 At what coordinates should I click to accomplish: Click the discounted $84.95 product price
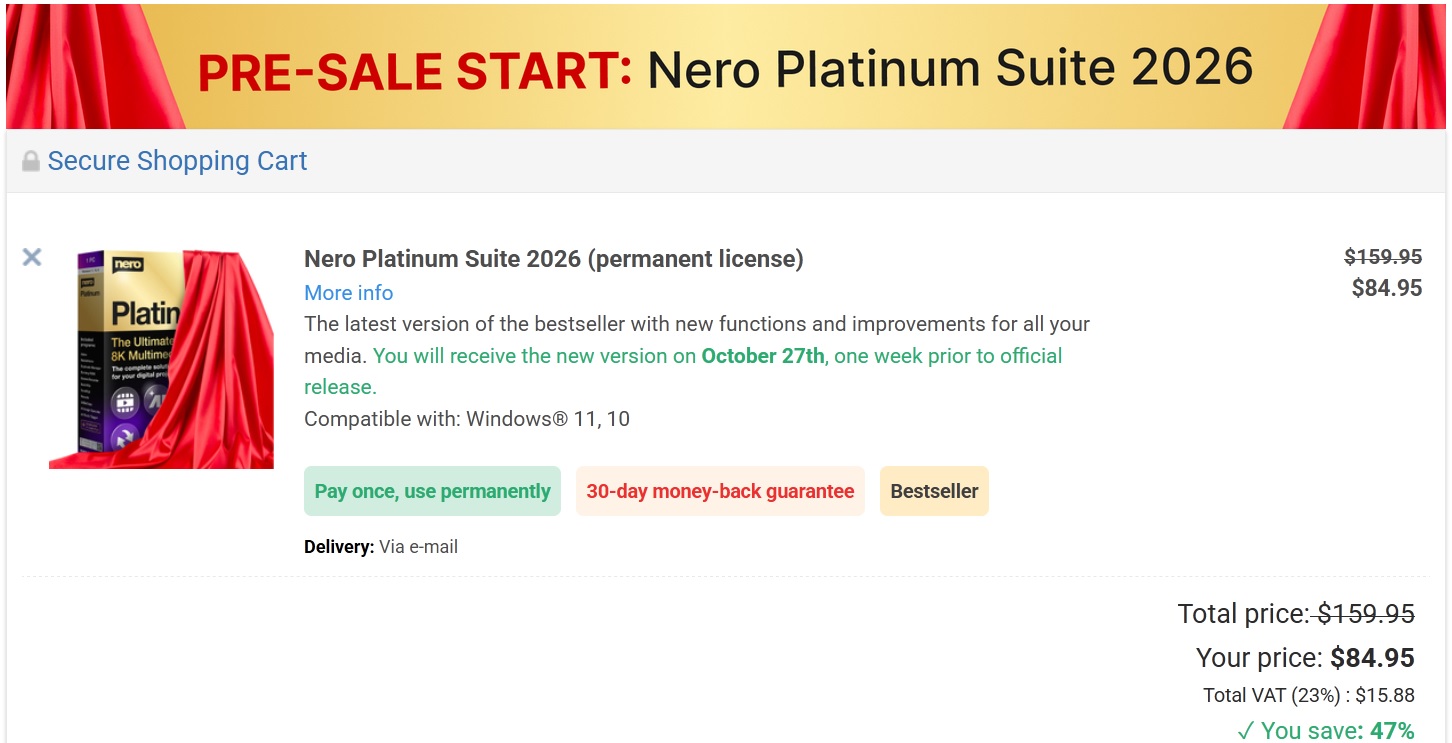(1388, 288)
